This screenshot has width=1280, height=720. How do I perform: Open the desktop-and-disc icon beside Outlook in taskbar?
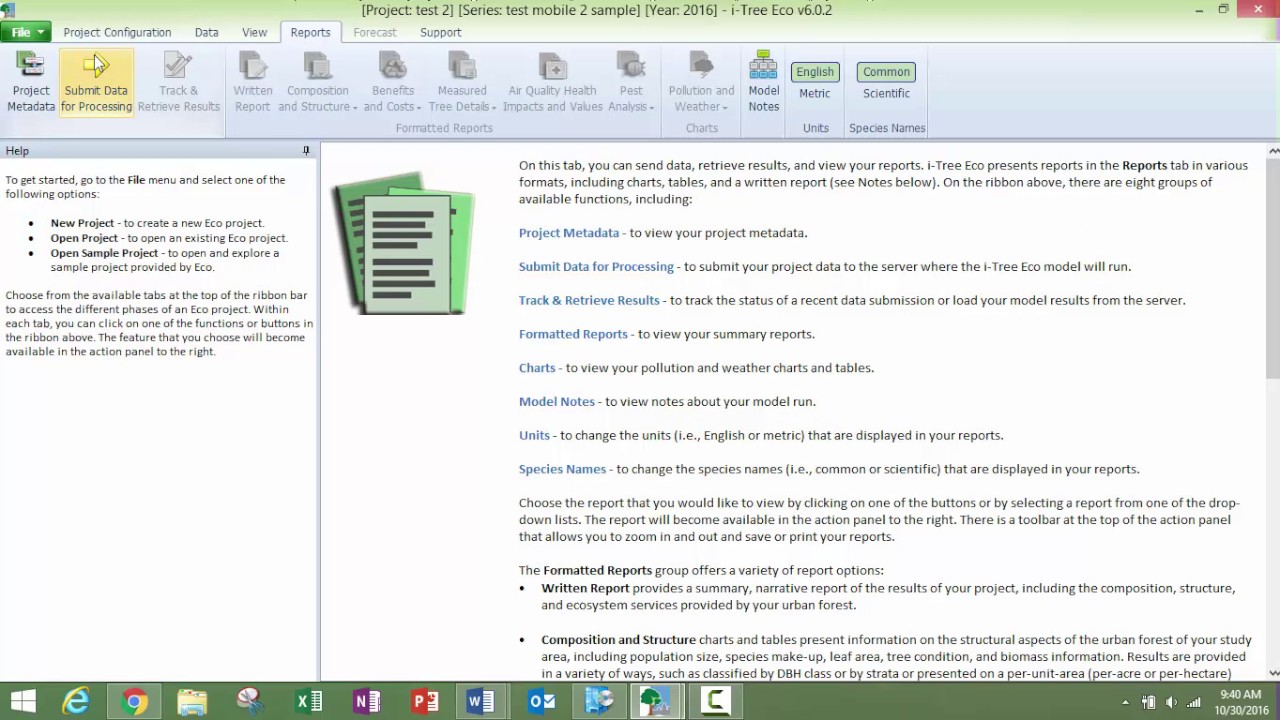(599, 701)
